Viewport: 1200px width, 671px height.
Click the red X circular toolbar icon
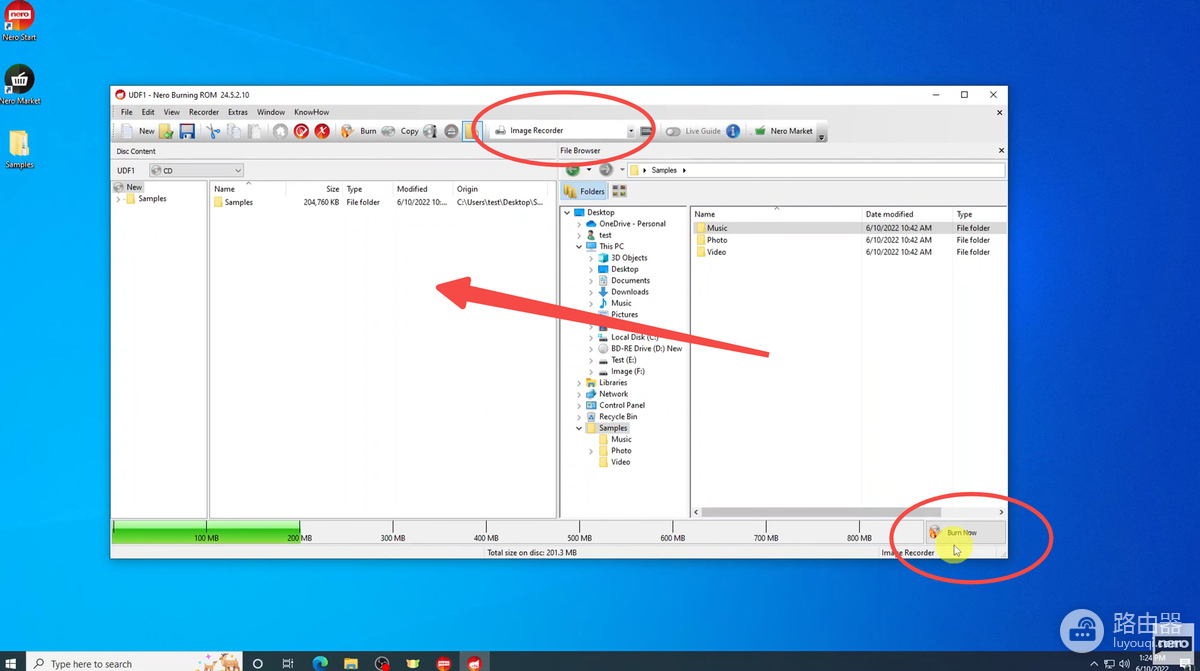tap(322, 131)
